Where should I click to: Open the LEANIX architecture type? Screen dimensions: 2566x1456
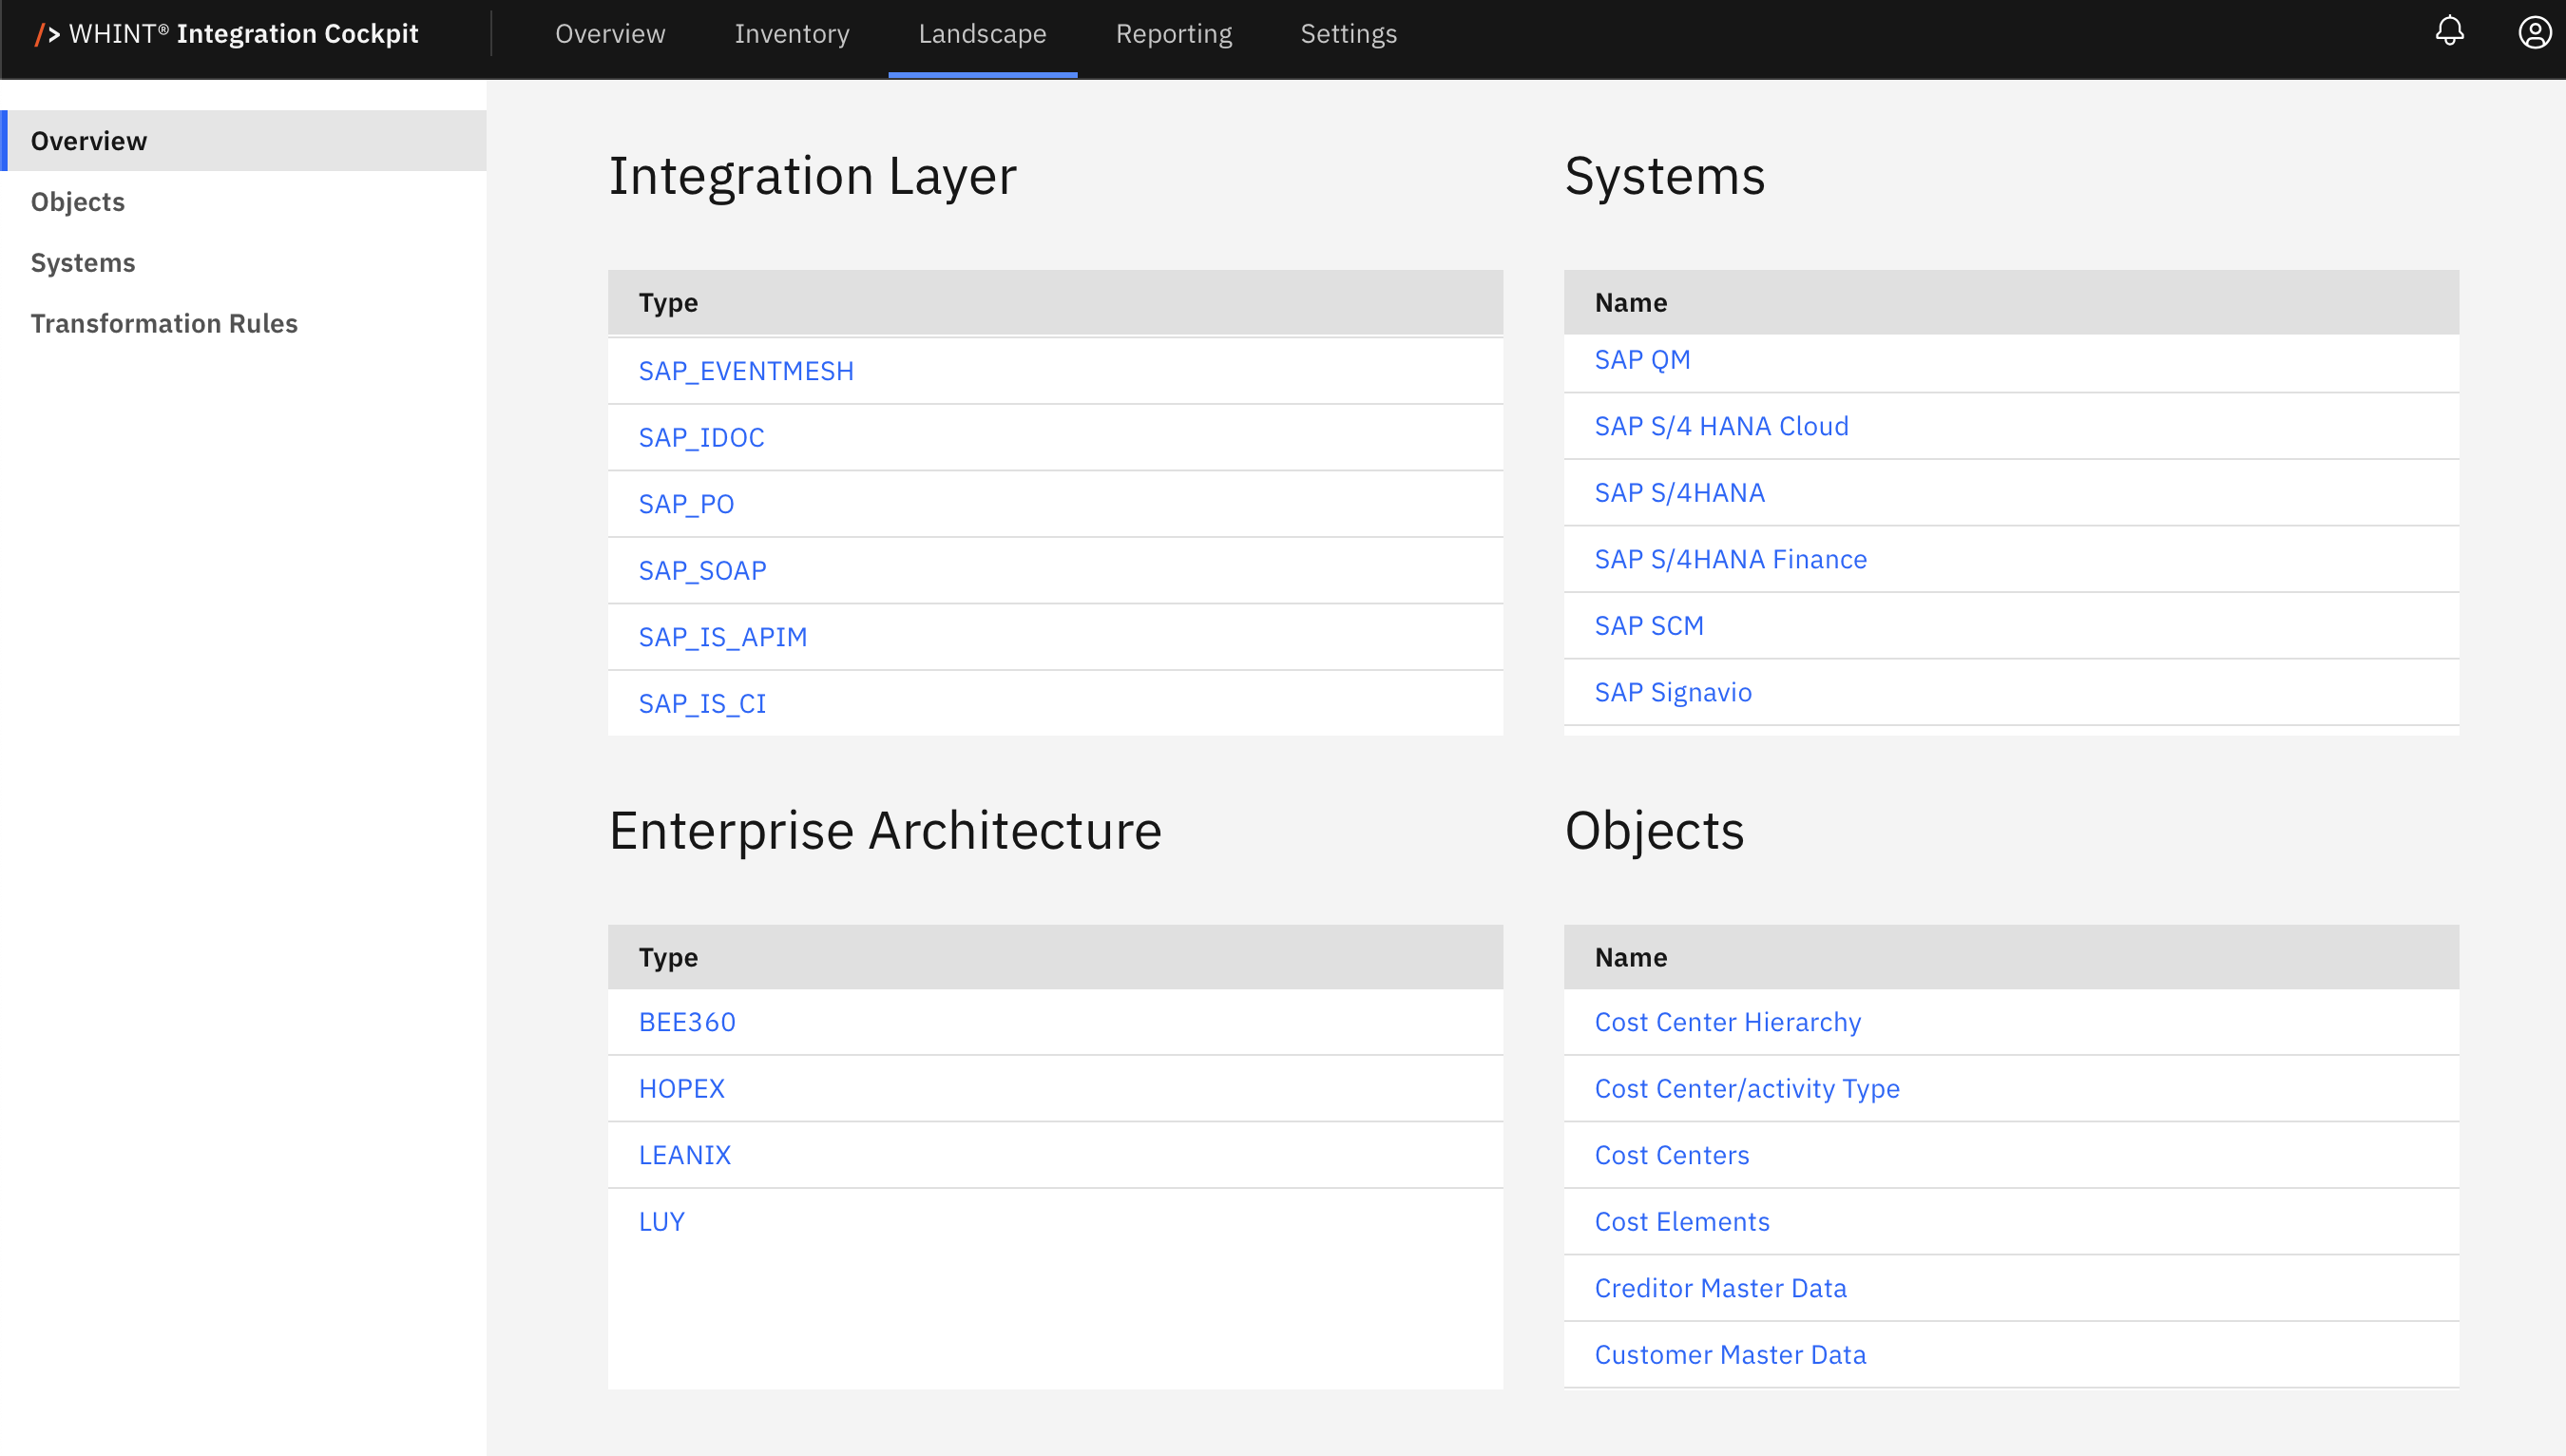684,1155
